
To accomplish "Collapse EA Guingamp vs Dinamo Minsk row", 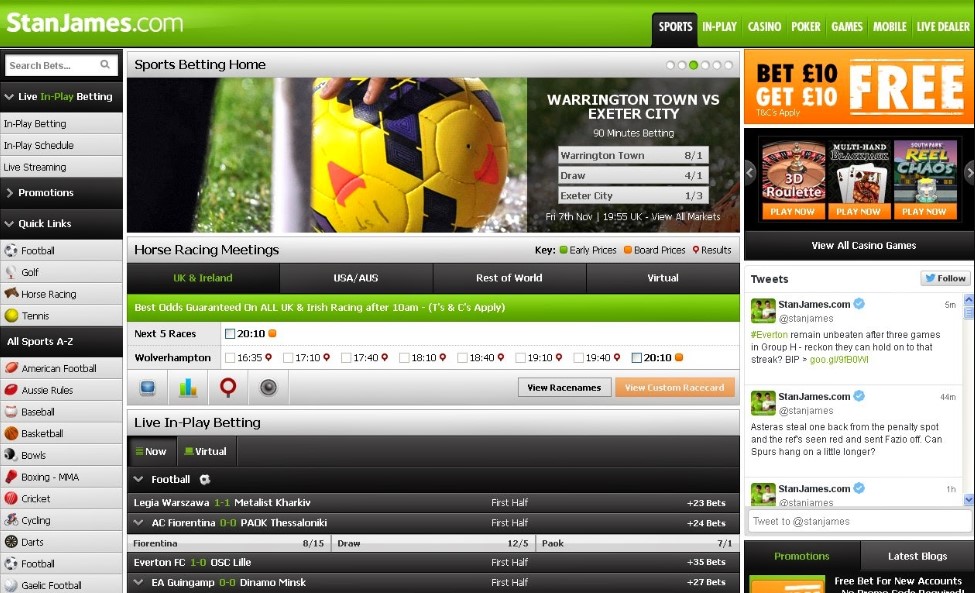I will pyautogui.click(x=139, y=582).
